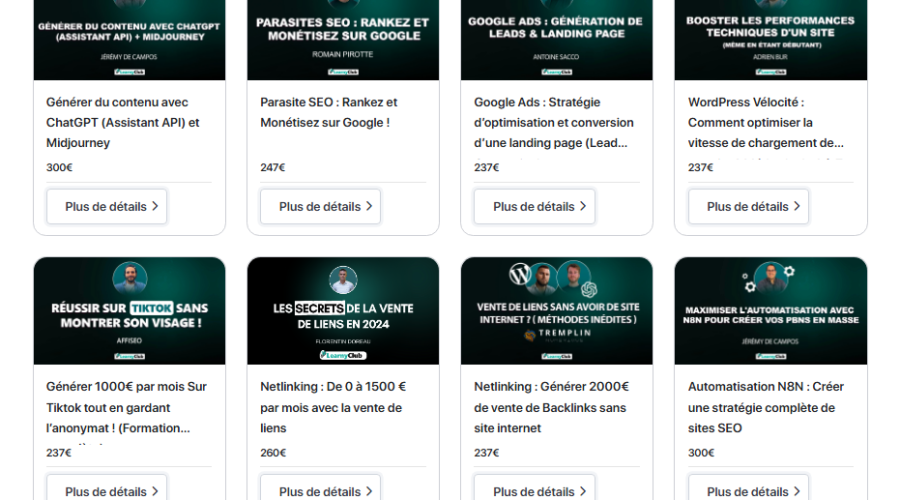Click chevron arrow in Parasite SEO details button

[x=369, y=207]
